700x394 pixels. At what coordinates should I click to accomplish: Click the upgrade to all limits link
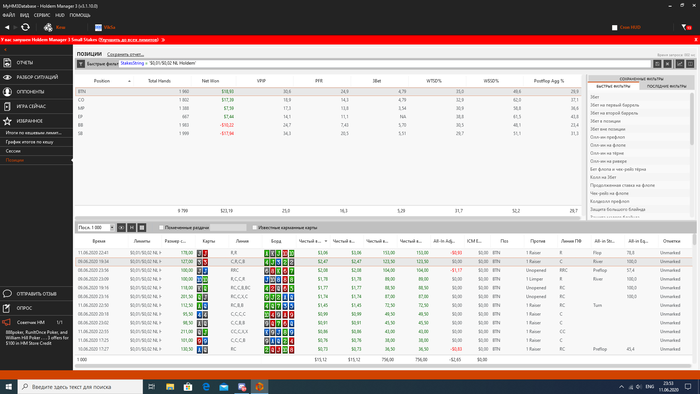pyautogui.click(x=129, y=40)
